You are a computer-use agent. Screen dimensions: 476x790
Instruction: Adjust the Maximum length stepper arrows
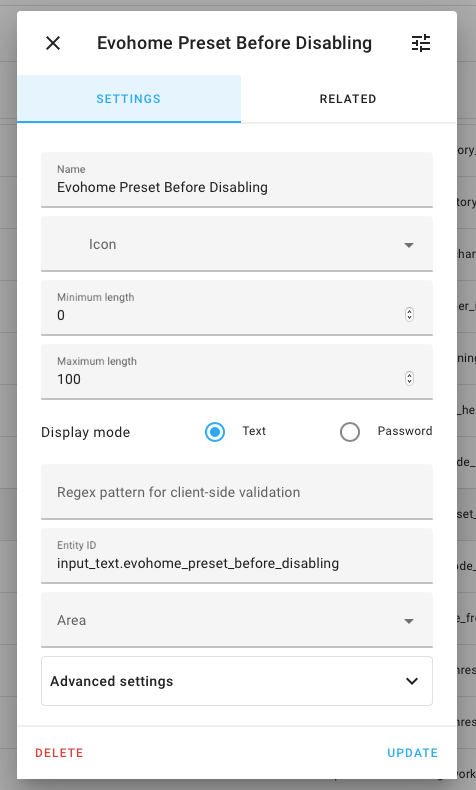[410, 378]
